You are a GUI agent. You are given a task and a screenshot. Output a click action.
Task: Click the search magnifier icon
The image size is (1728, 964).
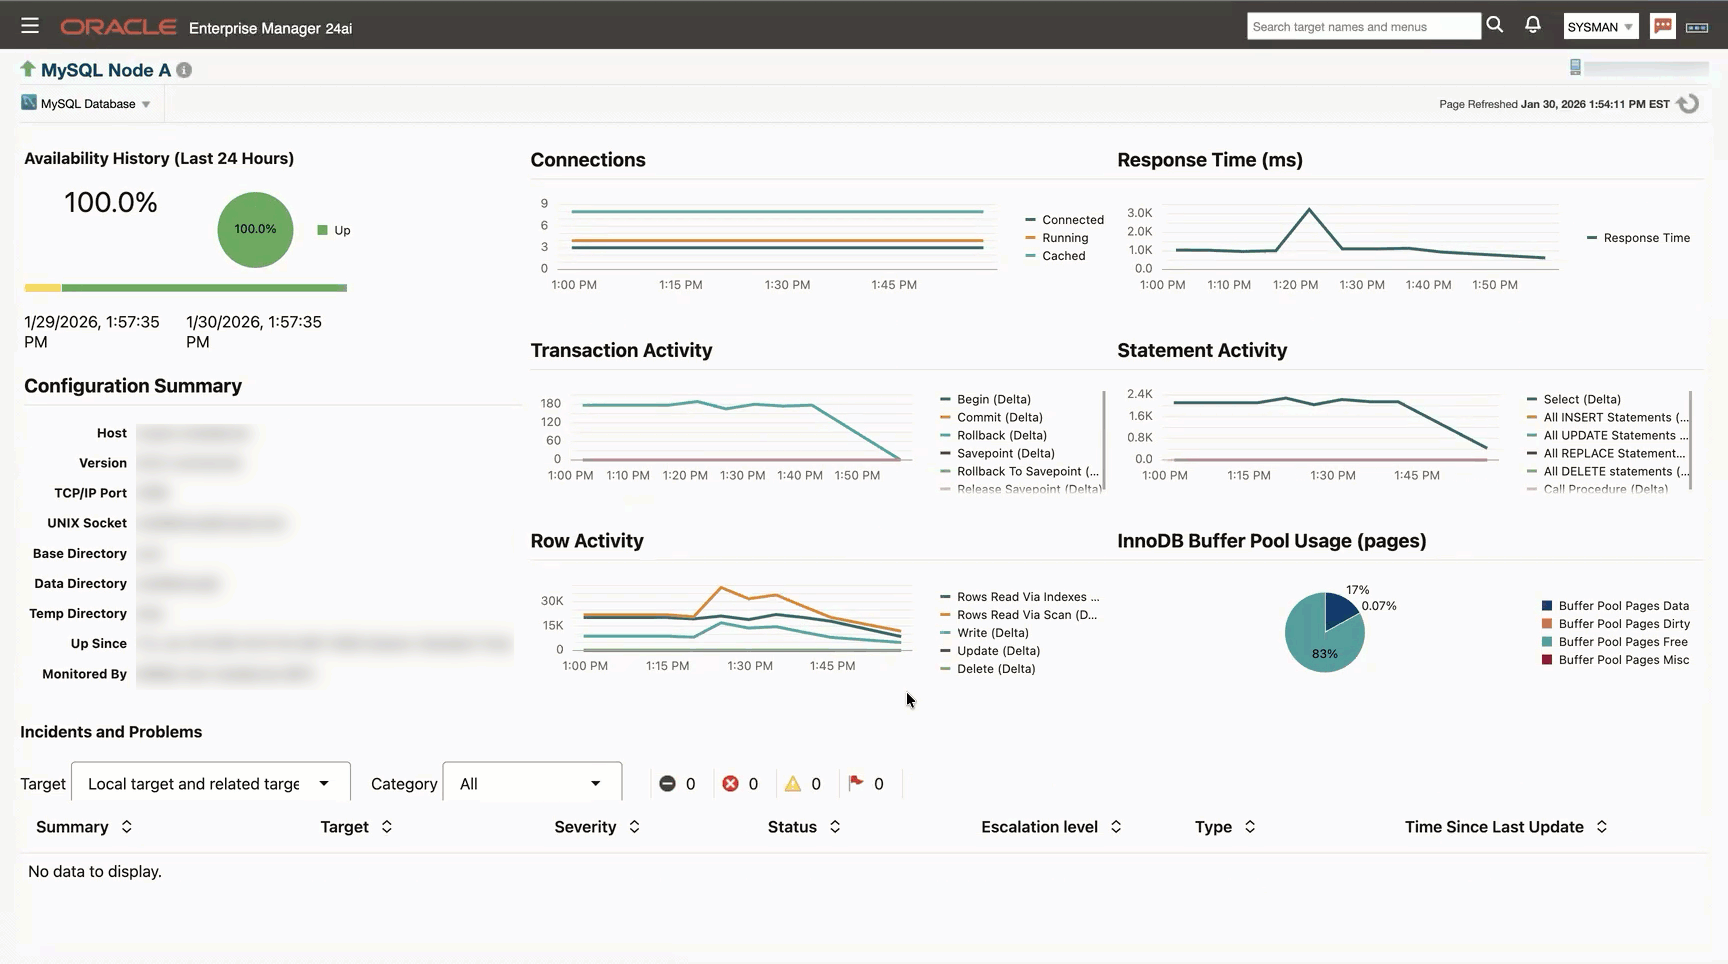coord(1495,25)
